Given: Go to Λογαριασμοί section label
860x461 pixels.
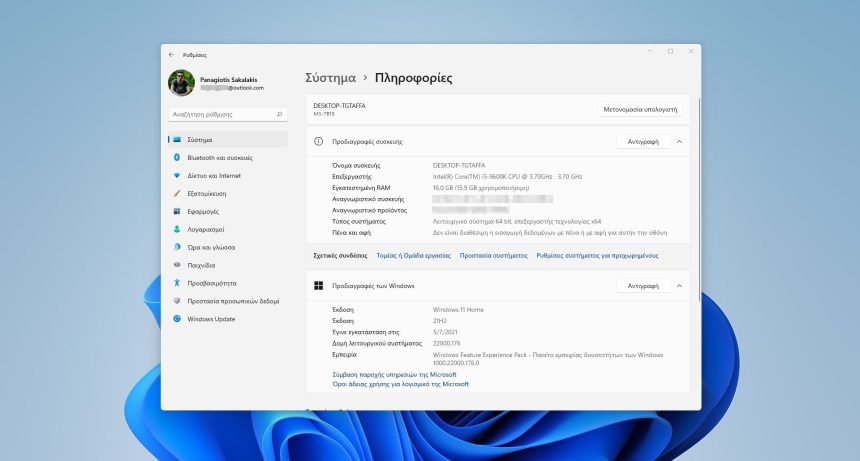Looking at the screenshot, I should coord(206,230).
